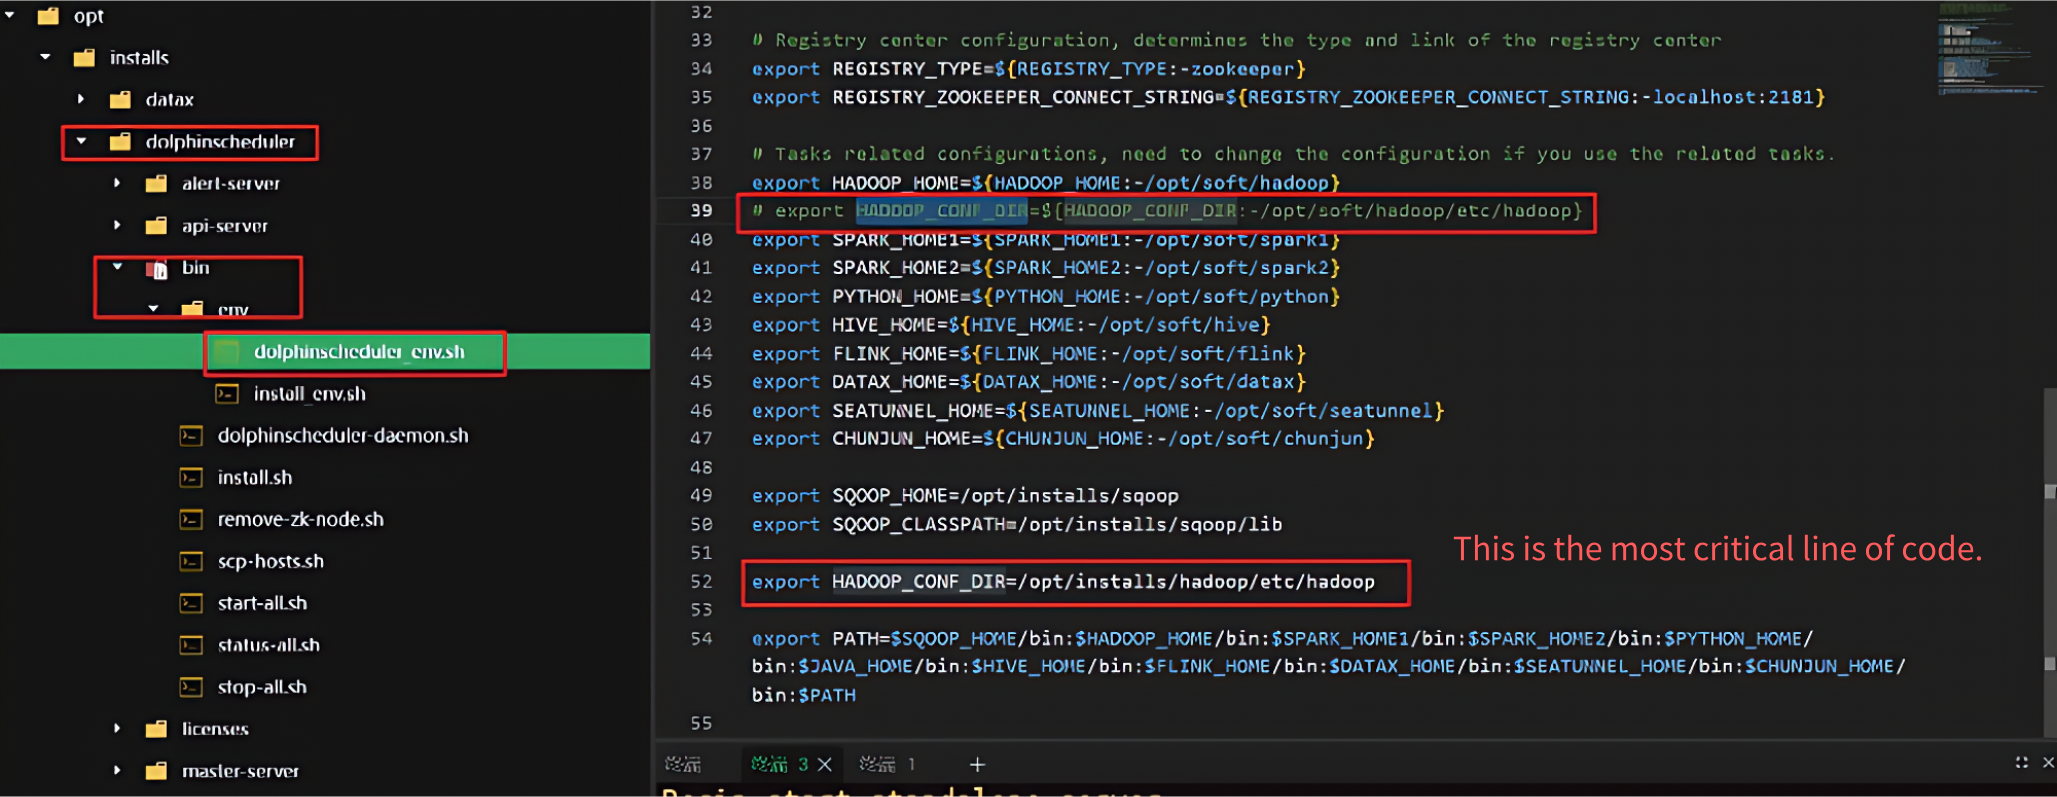Click the scp-hosts.sh script icon

[191, 562]
